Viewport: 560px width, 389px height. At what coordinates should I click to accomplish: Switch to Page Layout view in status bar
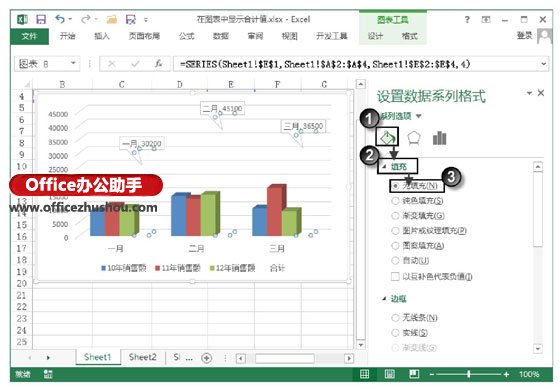tap(390, 374)
